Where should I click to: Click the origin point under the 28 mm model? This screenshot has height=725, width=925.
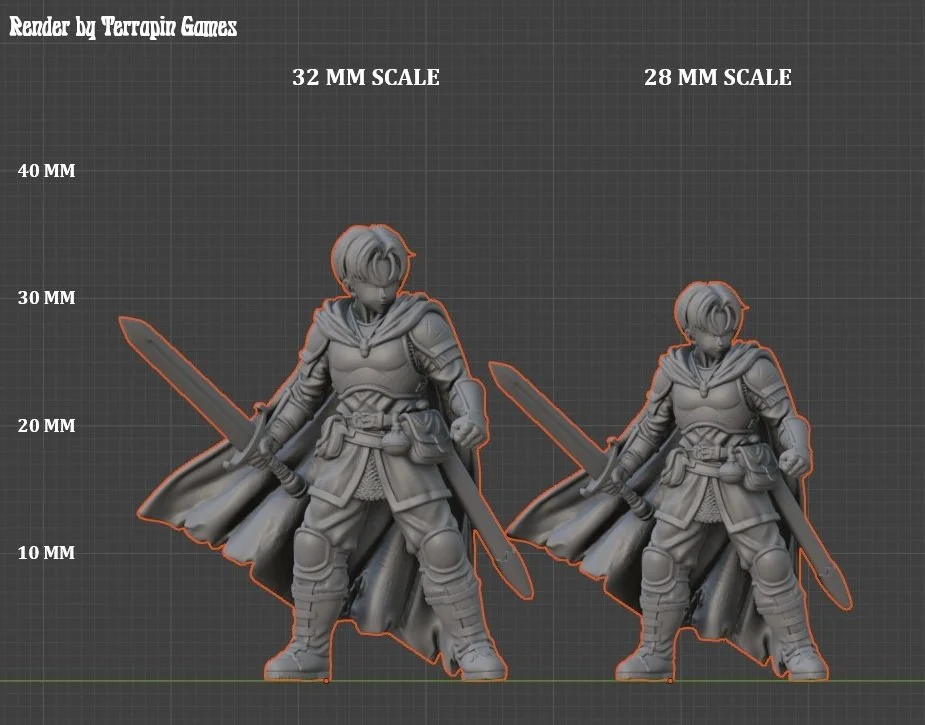point(670,681)
